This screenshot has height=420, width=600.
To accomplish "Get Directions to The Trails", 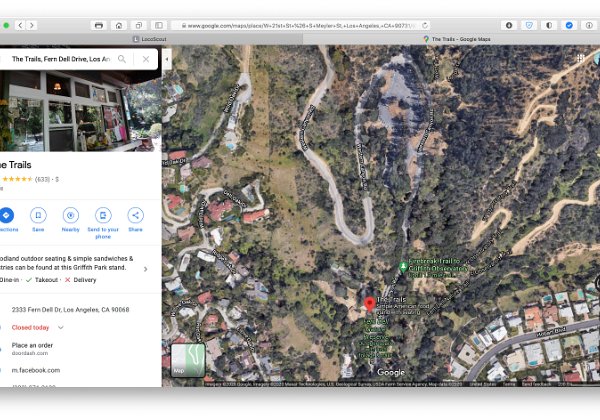I will click(x=6, y=220).
